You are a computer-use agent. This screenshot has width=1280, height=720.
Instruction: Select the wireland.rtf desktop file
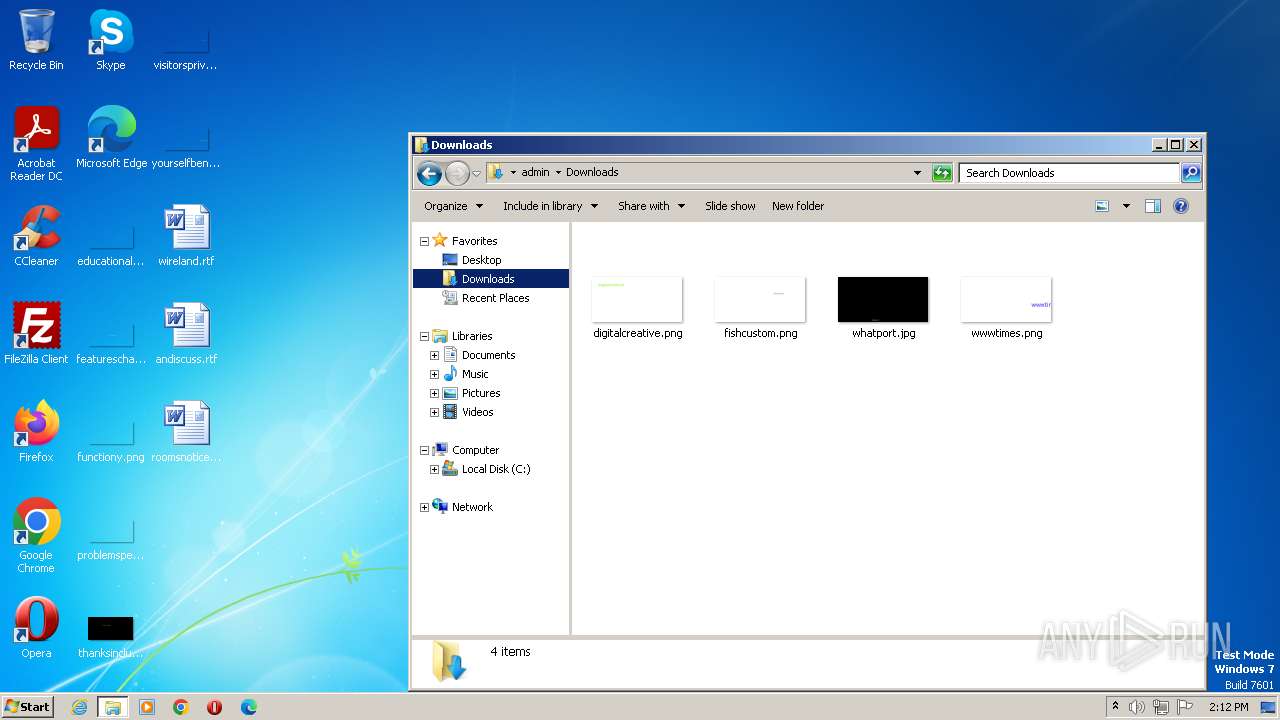click(x=186, y=236)
